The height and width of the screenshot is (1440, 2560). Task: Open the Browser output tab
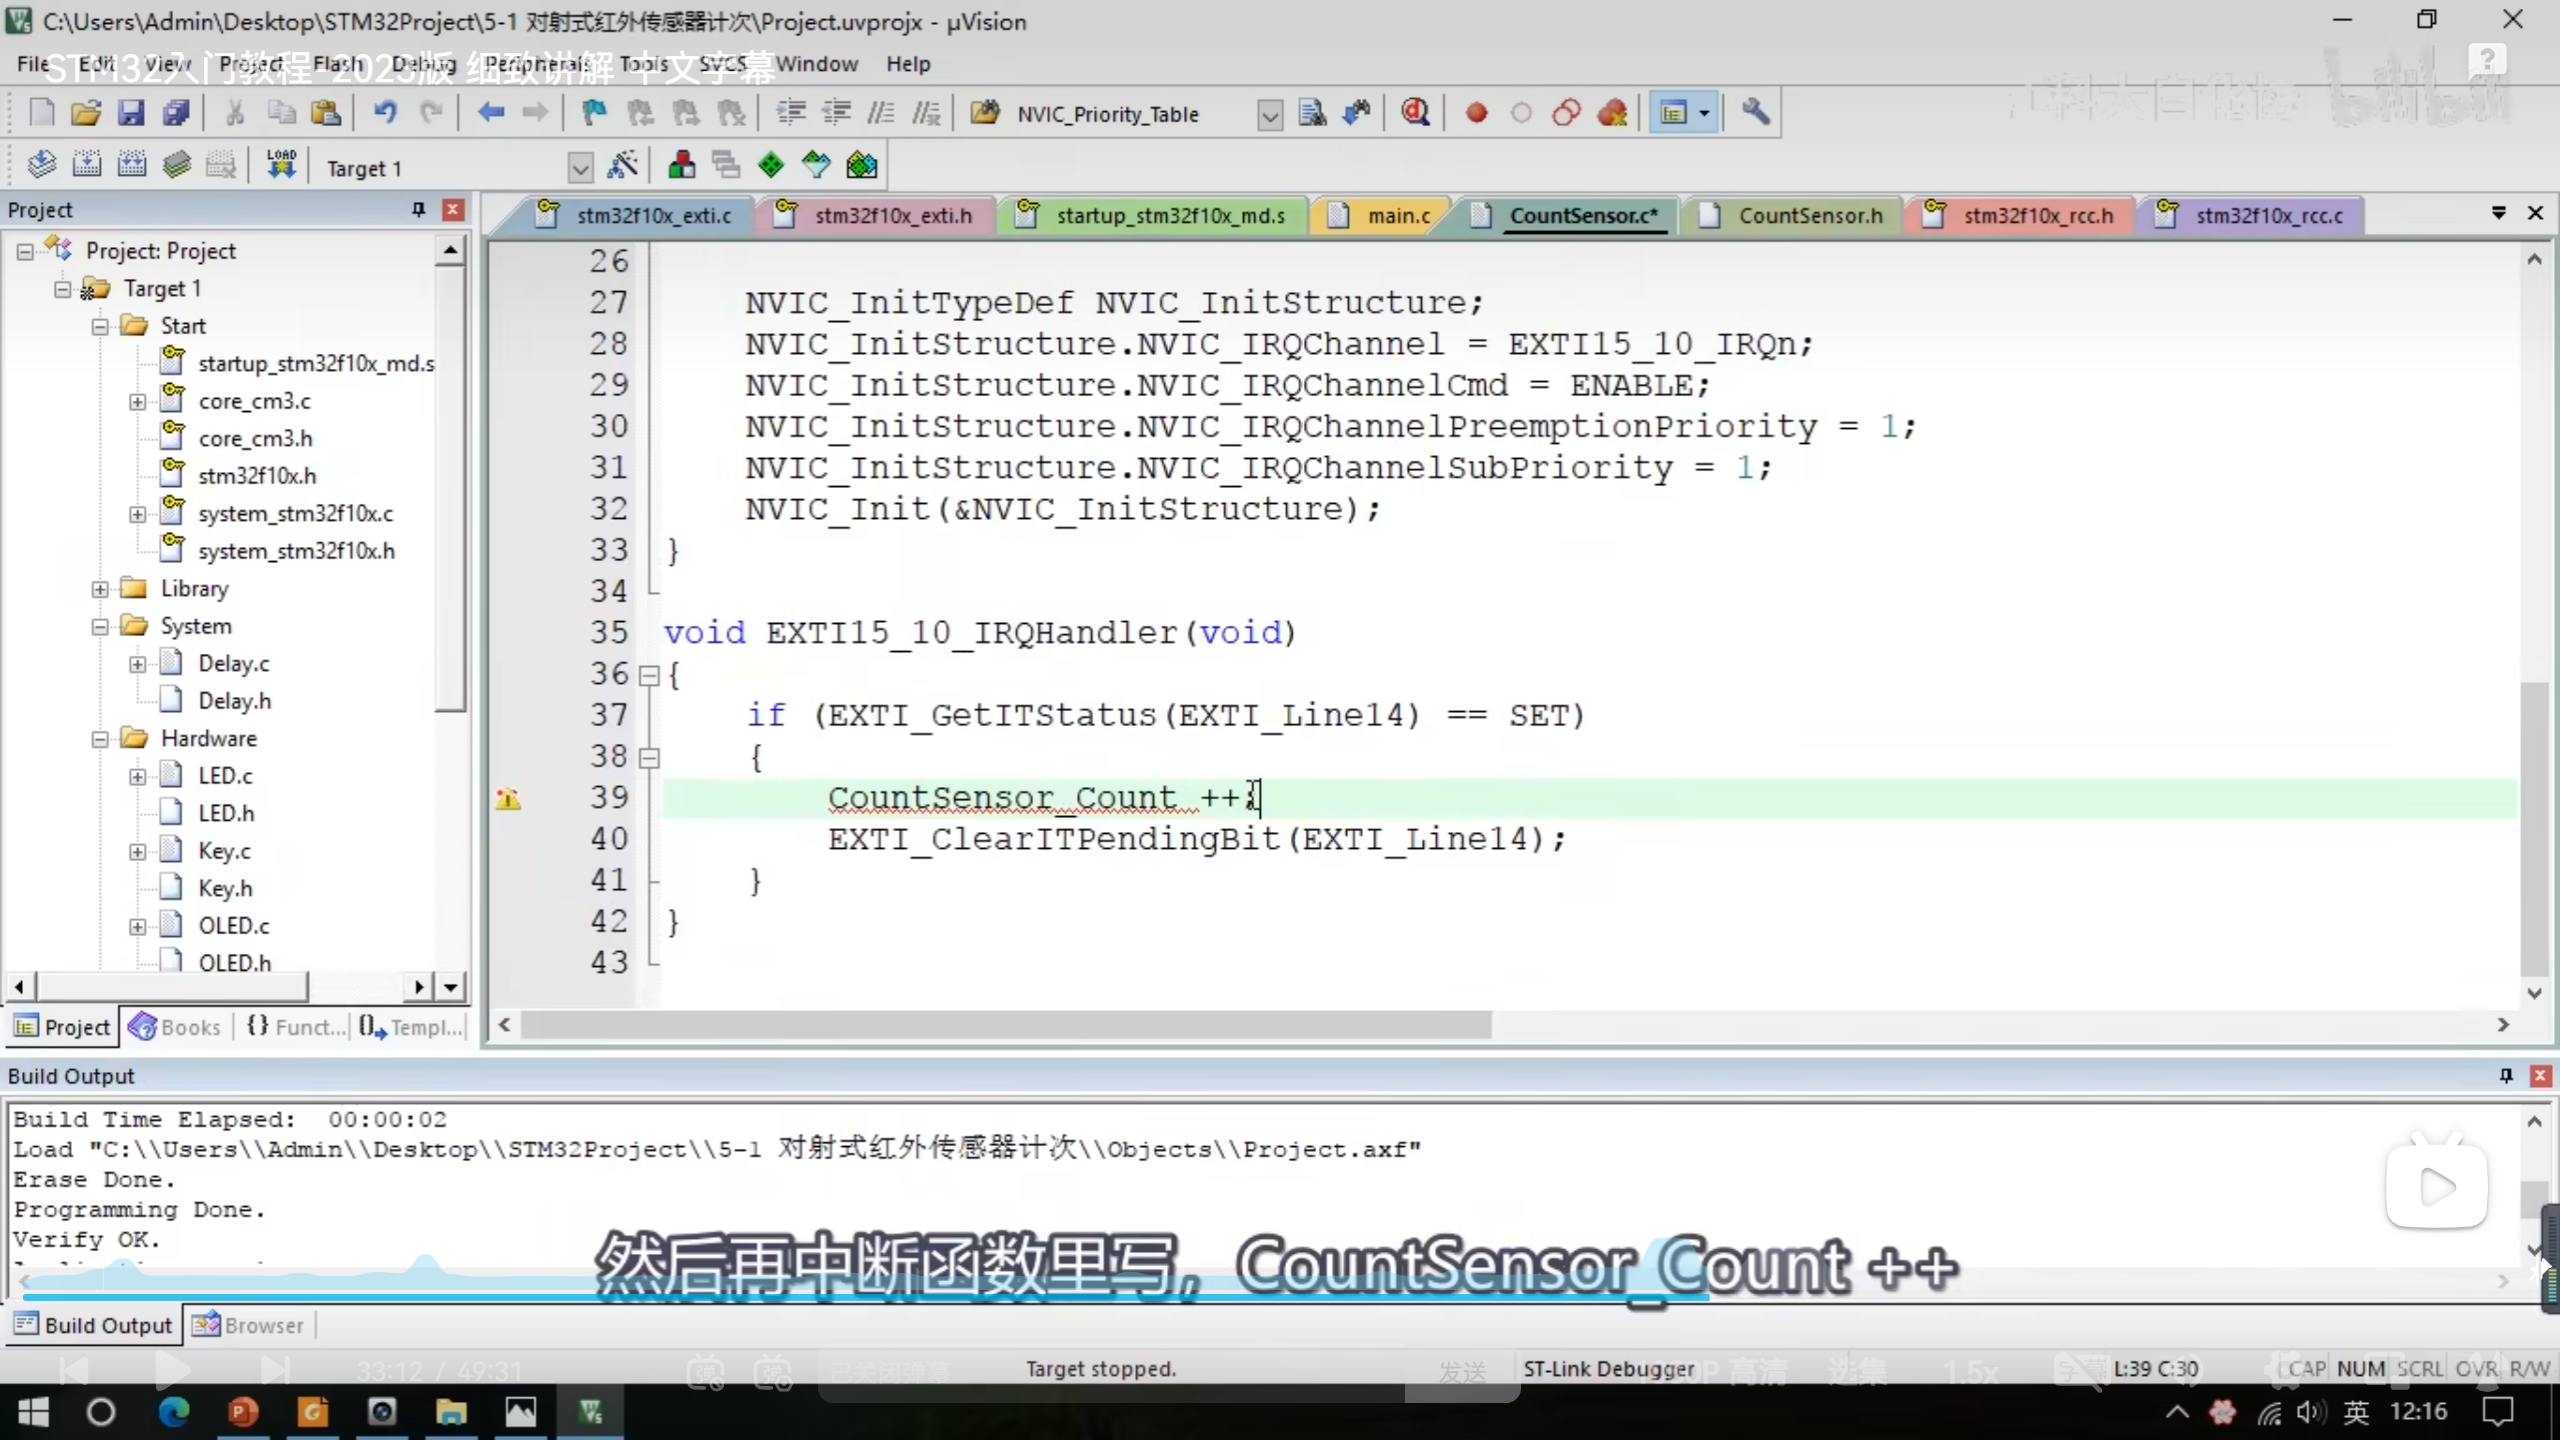[250, 1325]
